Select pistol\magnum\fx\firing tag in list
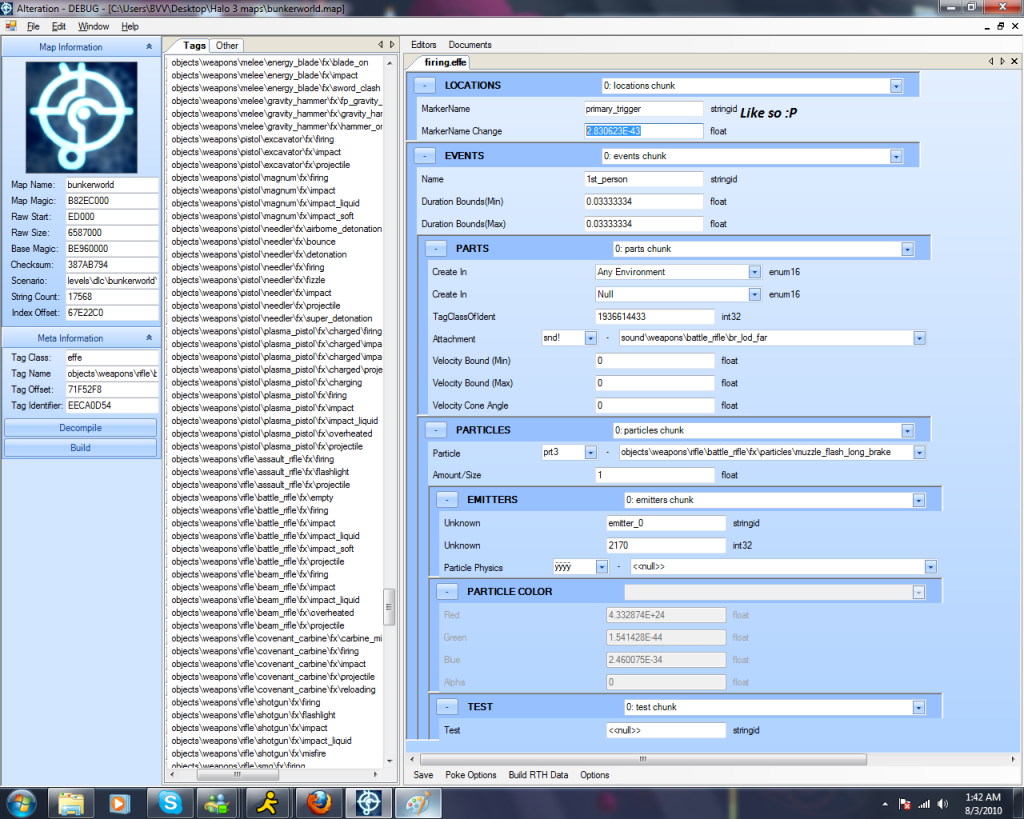Image resolution: width=1024 pixels, height=819 pixels. tap(249, 178)
